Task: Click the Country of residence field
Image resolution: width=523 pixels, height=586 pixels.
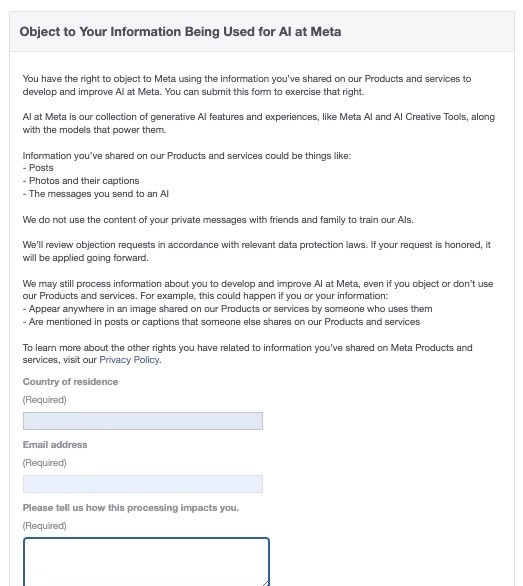Action: click(x=143, y=421)
